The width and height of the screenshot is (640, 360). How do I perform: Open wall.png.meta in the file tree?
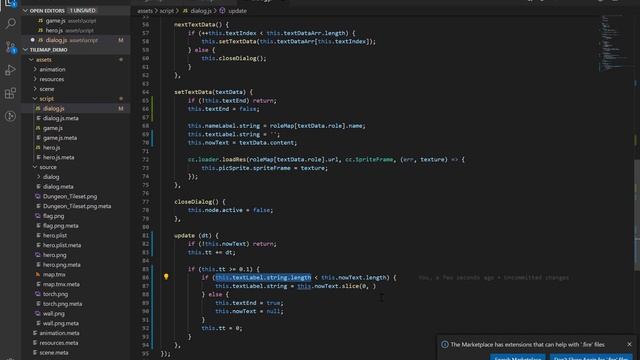click(x=60, y=323)
